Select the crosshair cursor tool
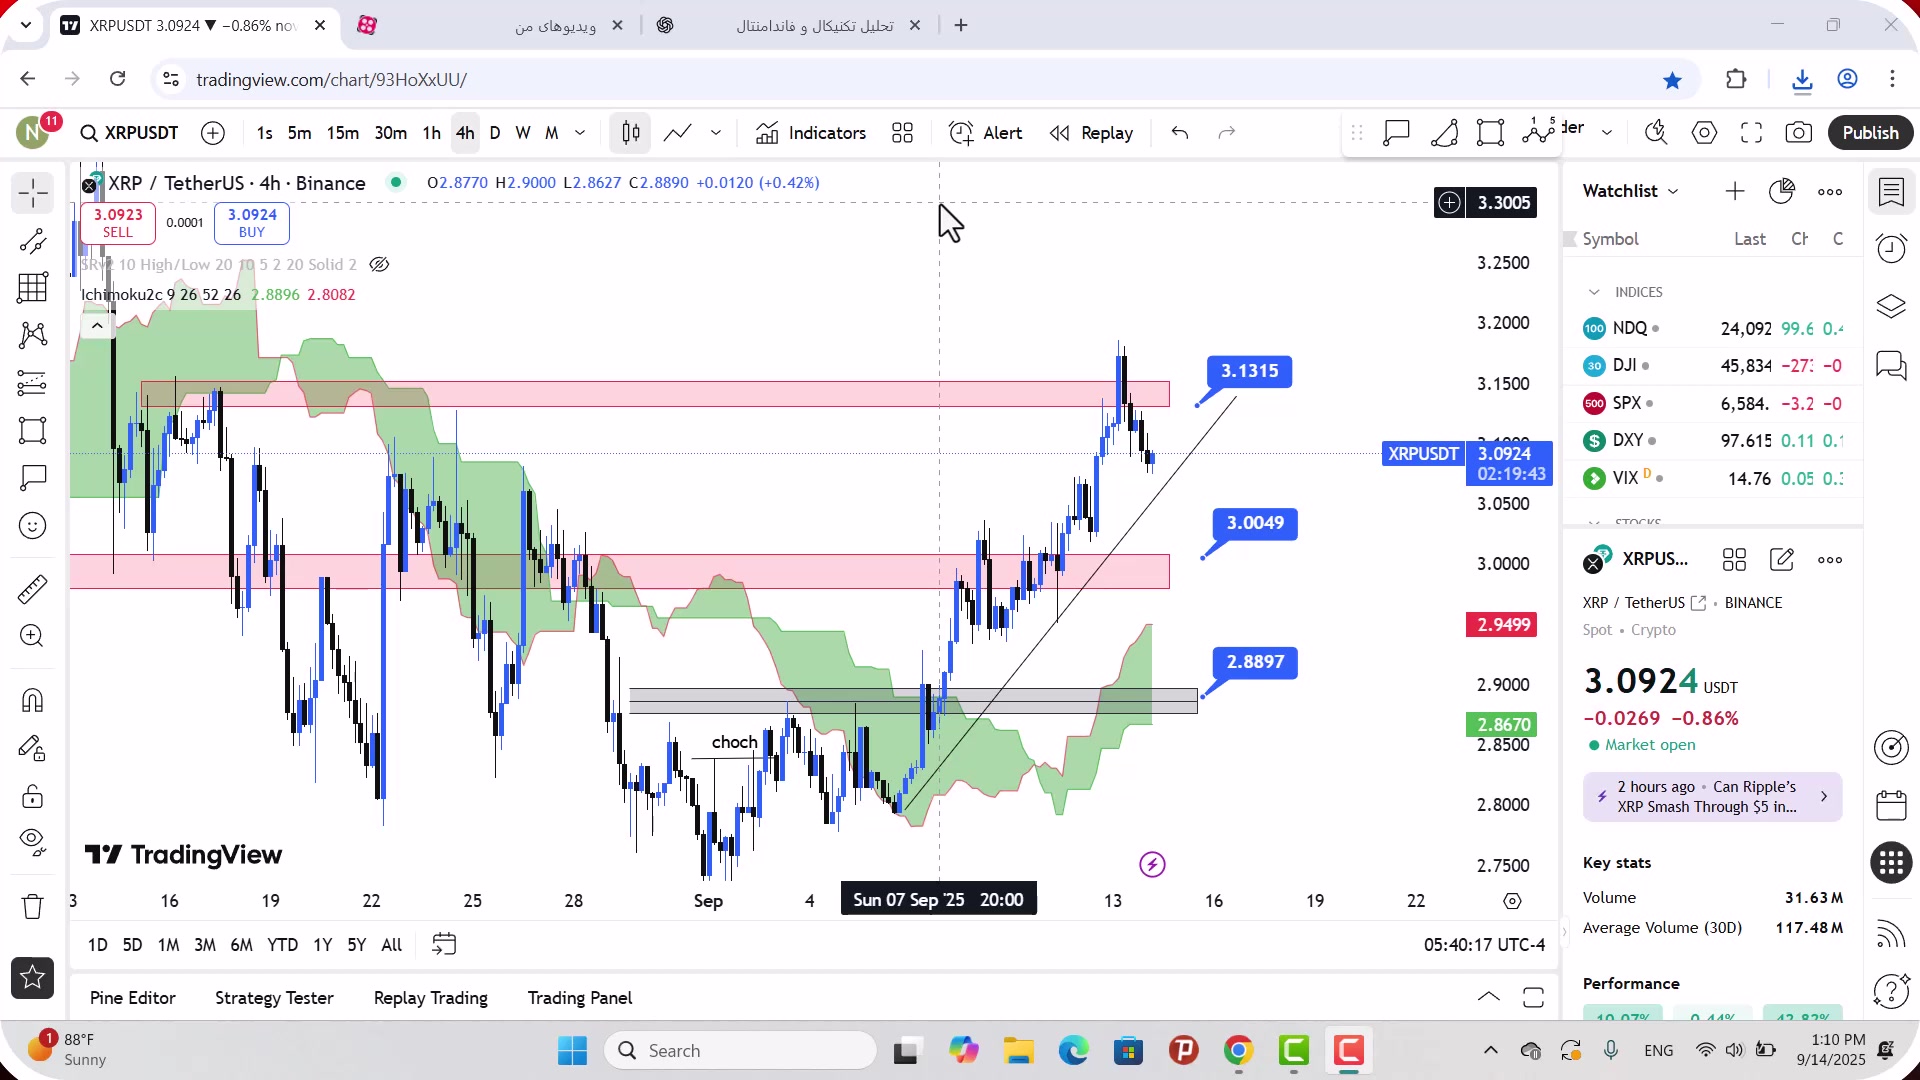The height and width of the screenshot is (1080, 1920). click(33, 193)
